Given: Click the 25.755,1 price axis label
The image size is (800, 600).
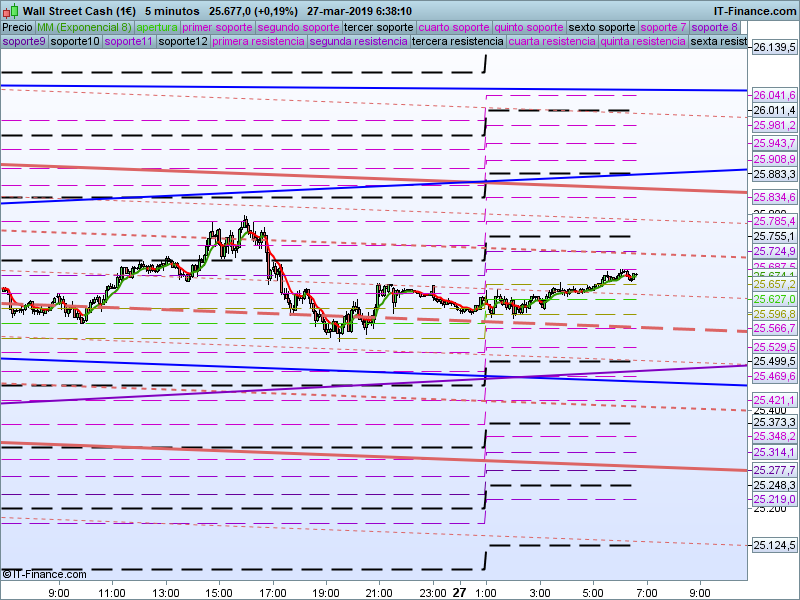Looking at the screenshot, I should tap(774, 236).
